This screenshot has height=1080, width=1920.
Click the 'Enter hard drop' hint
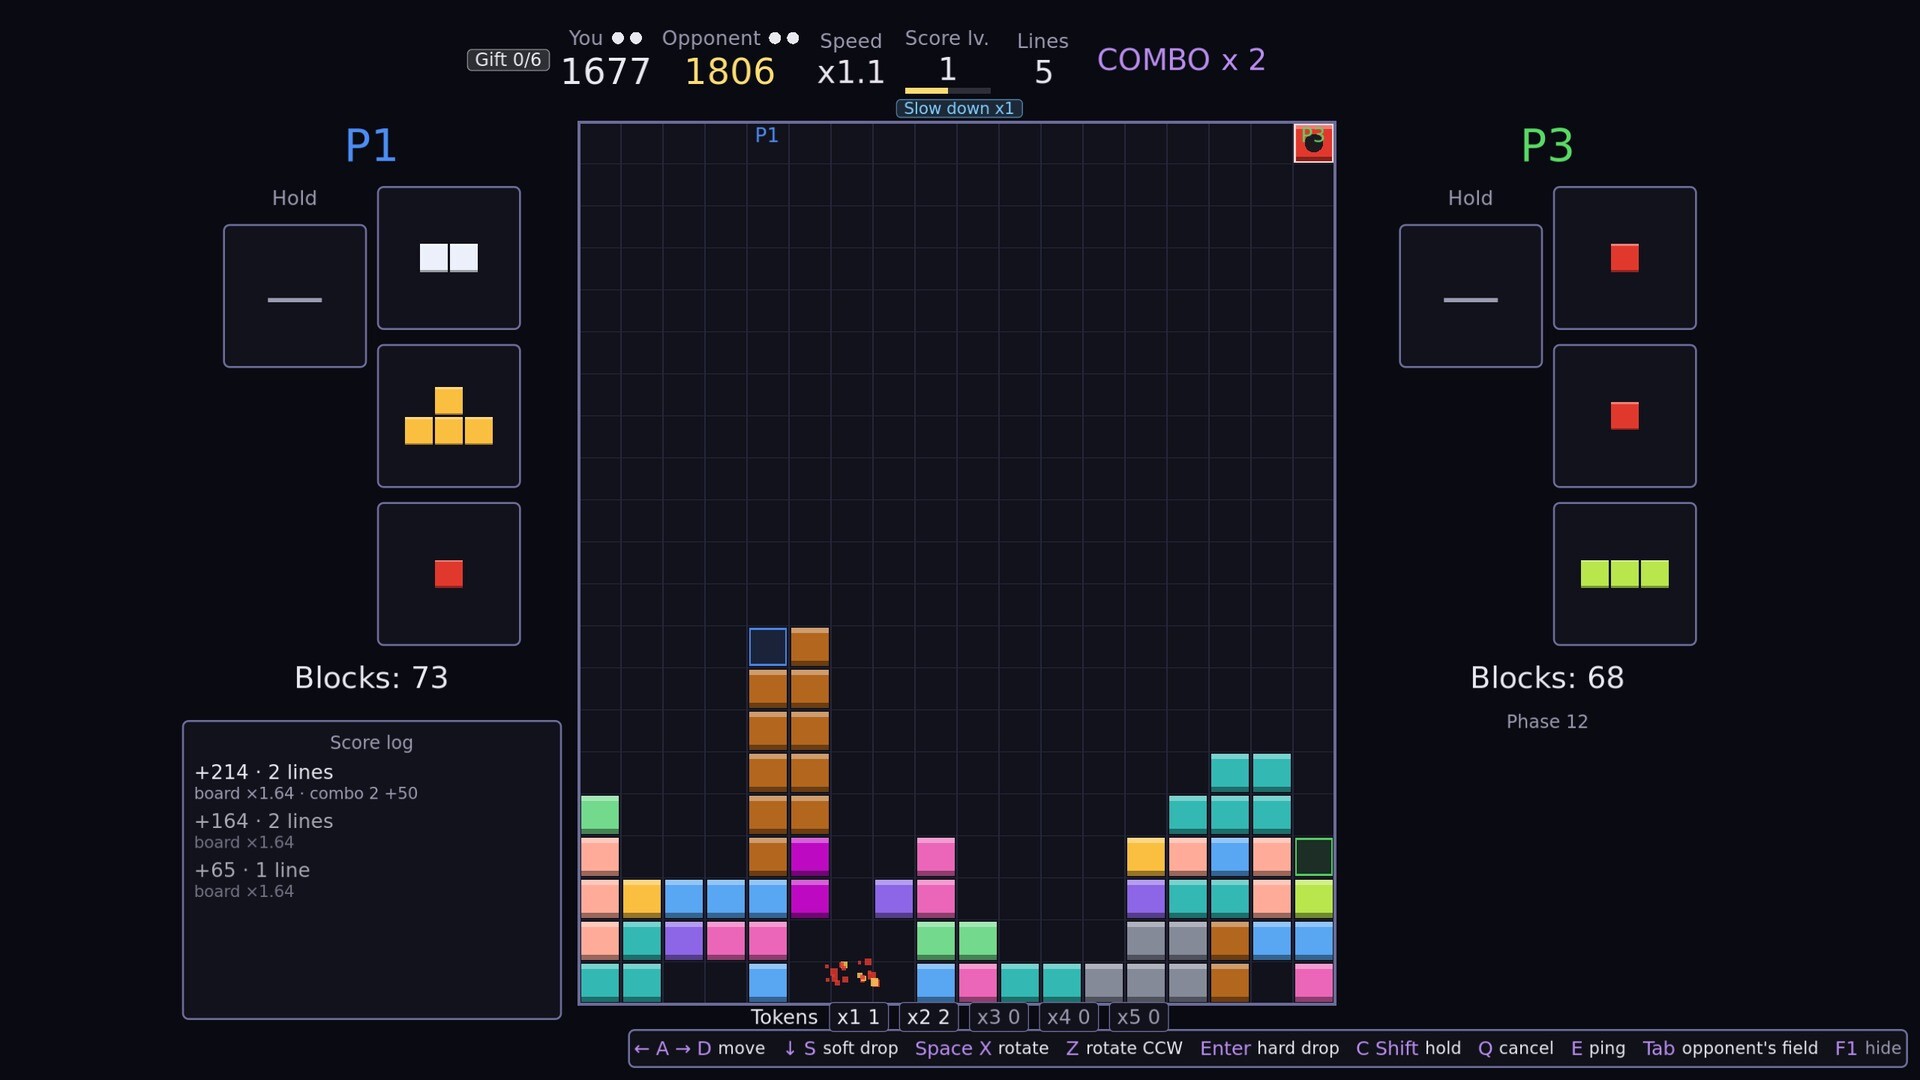[1269, 1048]
